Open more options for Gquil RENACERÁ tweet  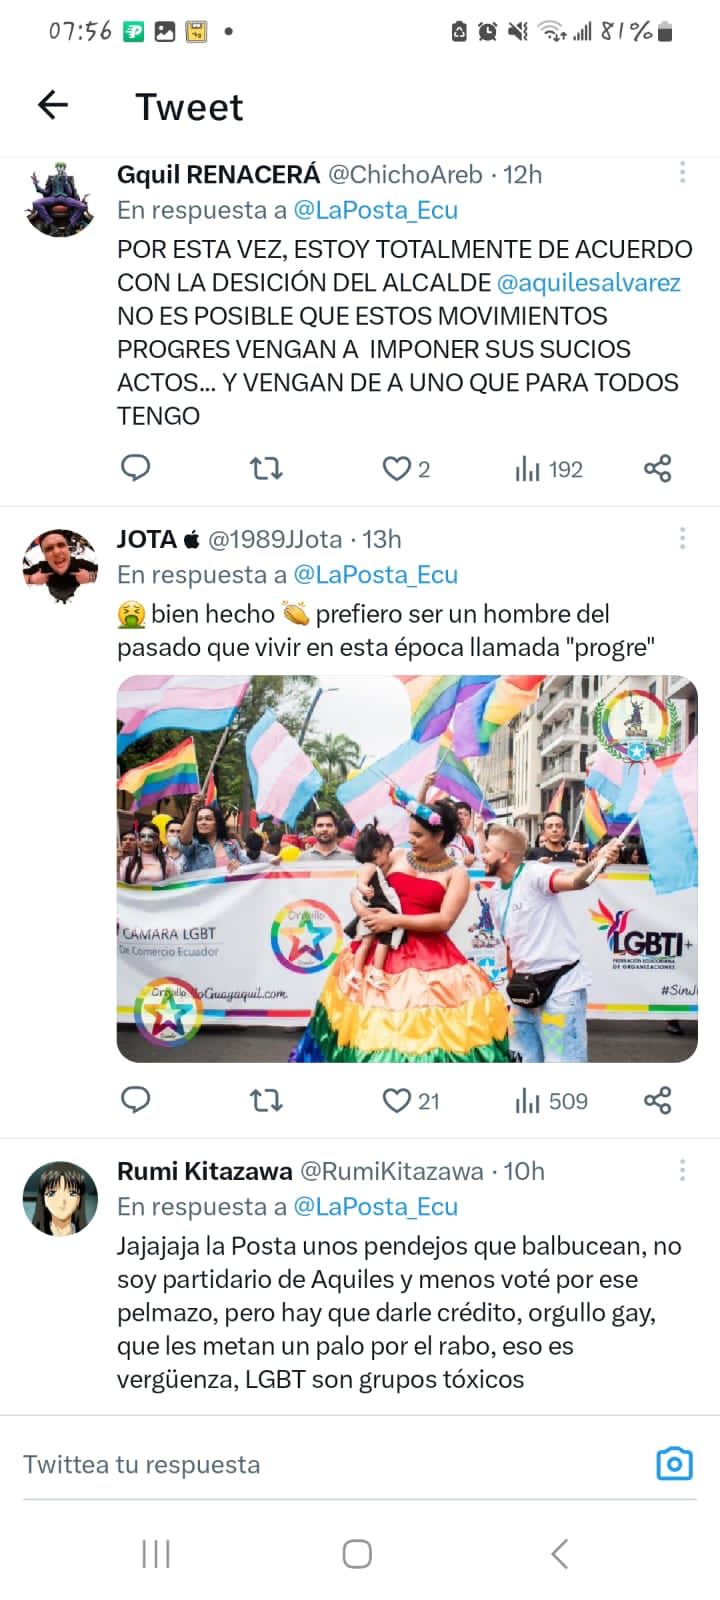682,173
